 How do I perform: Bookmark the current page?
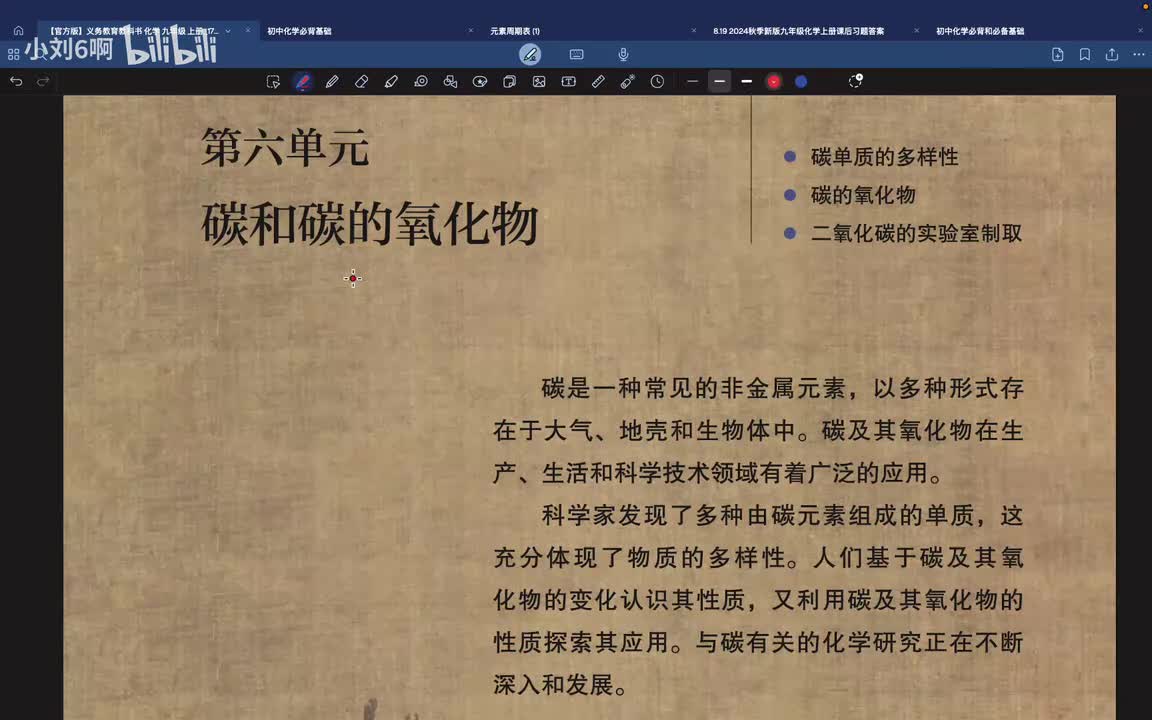tap(1084, 54)
